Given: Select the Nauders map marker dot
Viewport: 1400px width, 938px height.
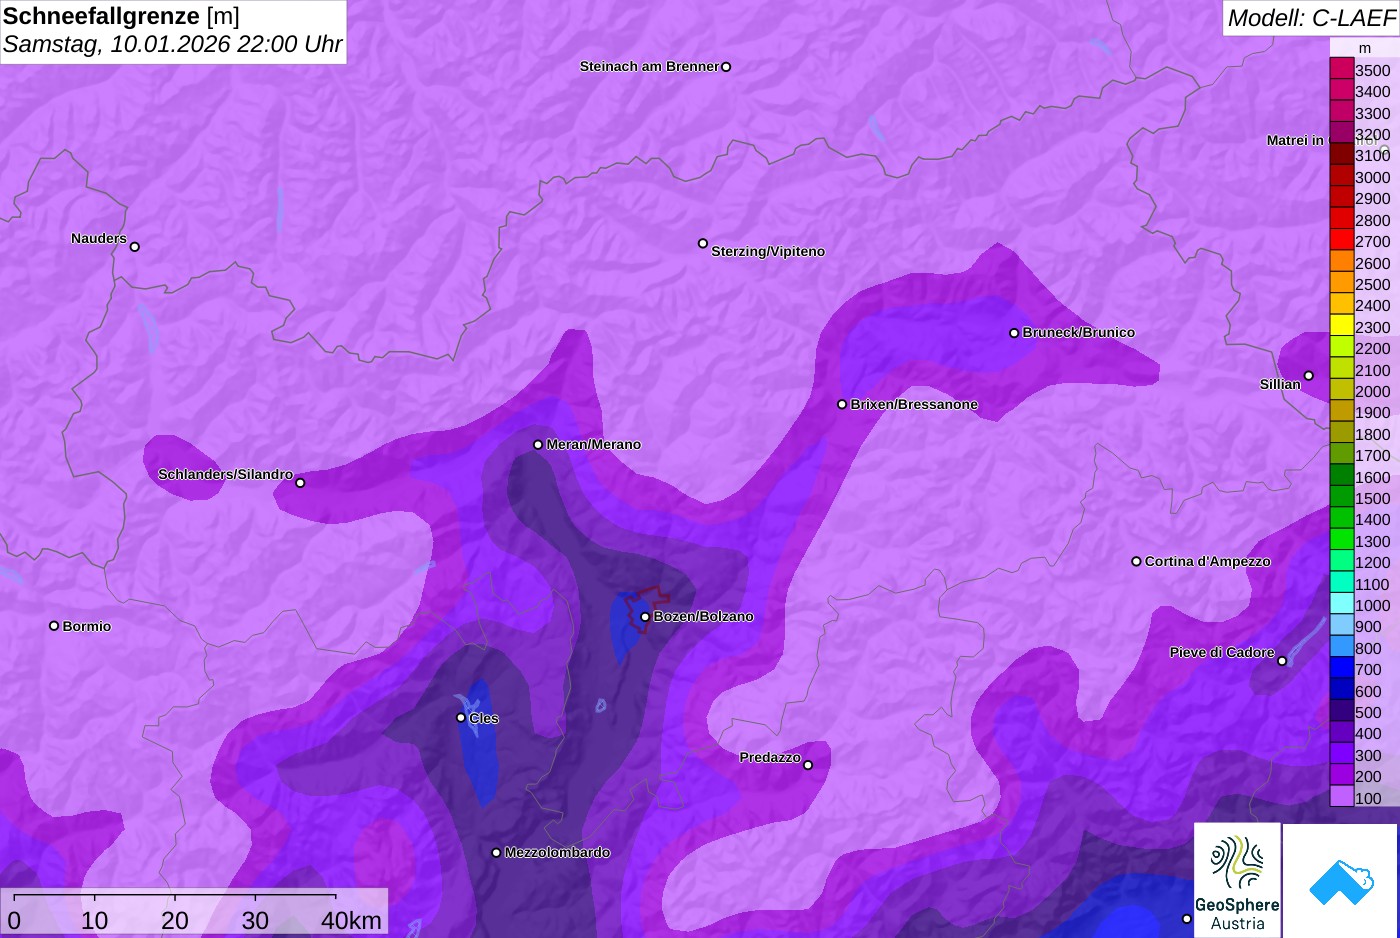Looking at the screenshot, I should point(135,247).
